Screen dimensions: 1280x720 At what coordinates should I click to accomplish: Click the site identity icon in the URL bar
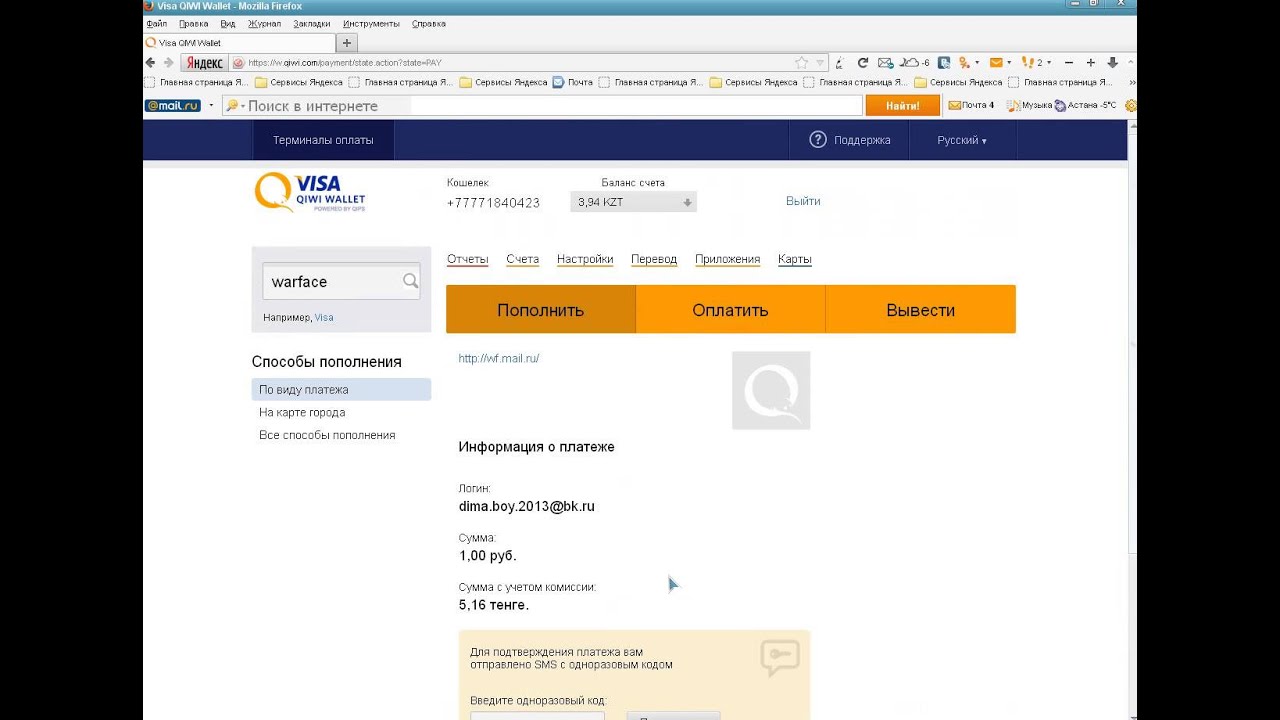click(x=238, y=62)
